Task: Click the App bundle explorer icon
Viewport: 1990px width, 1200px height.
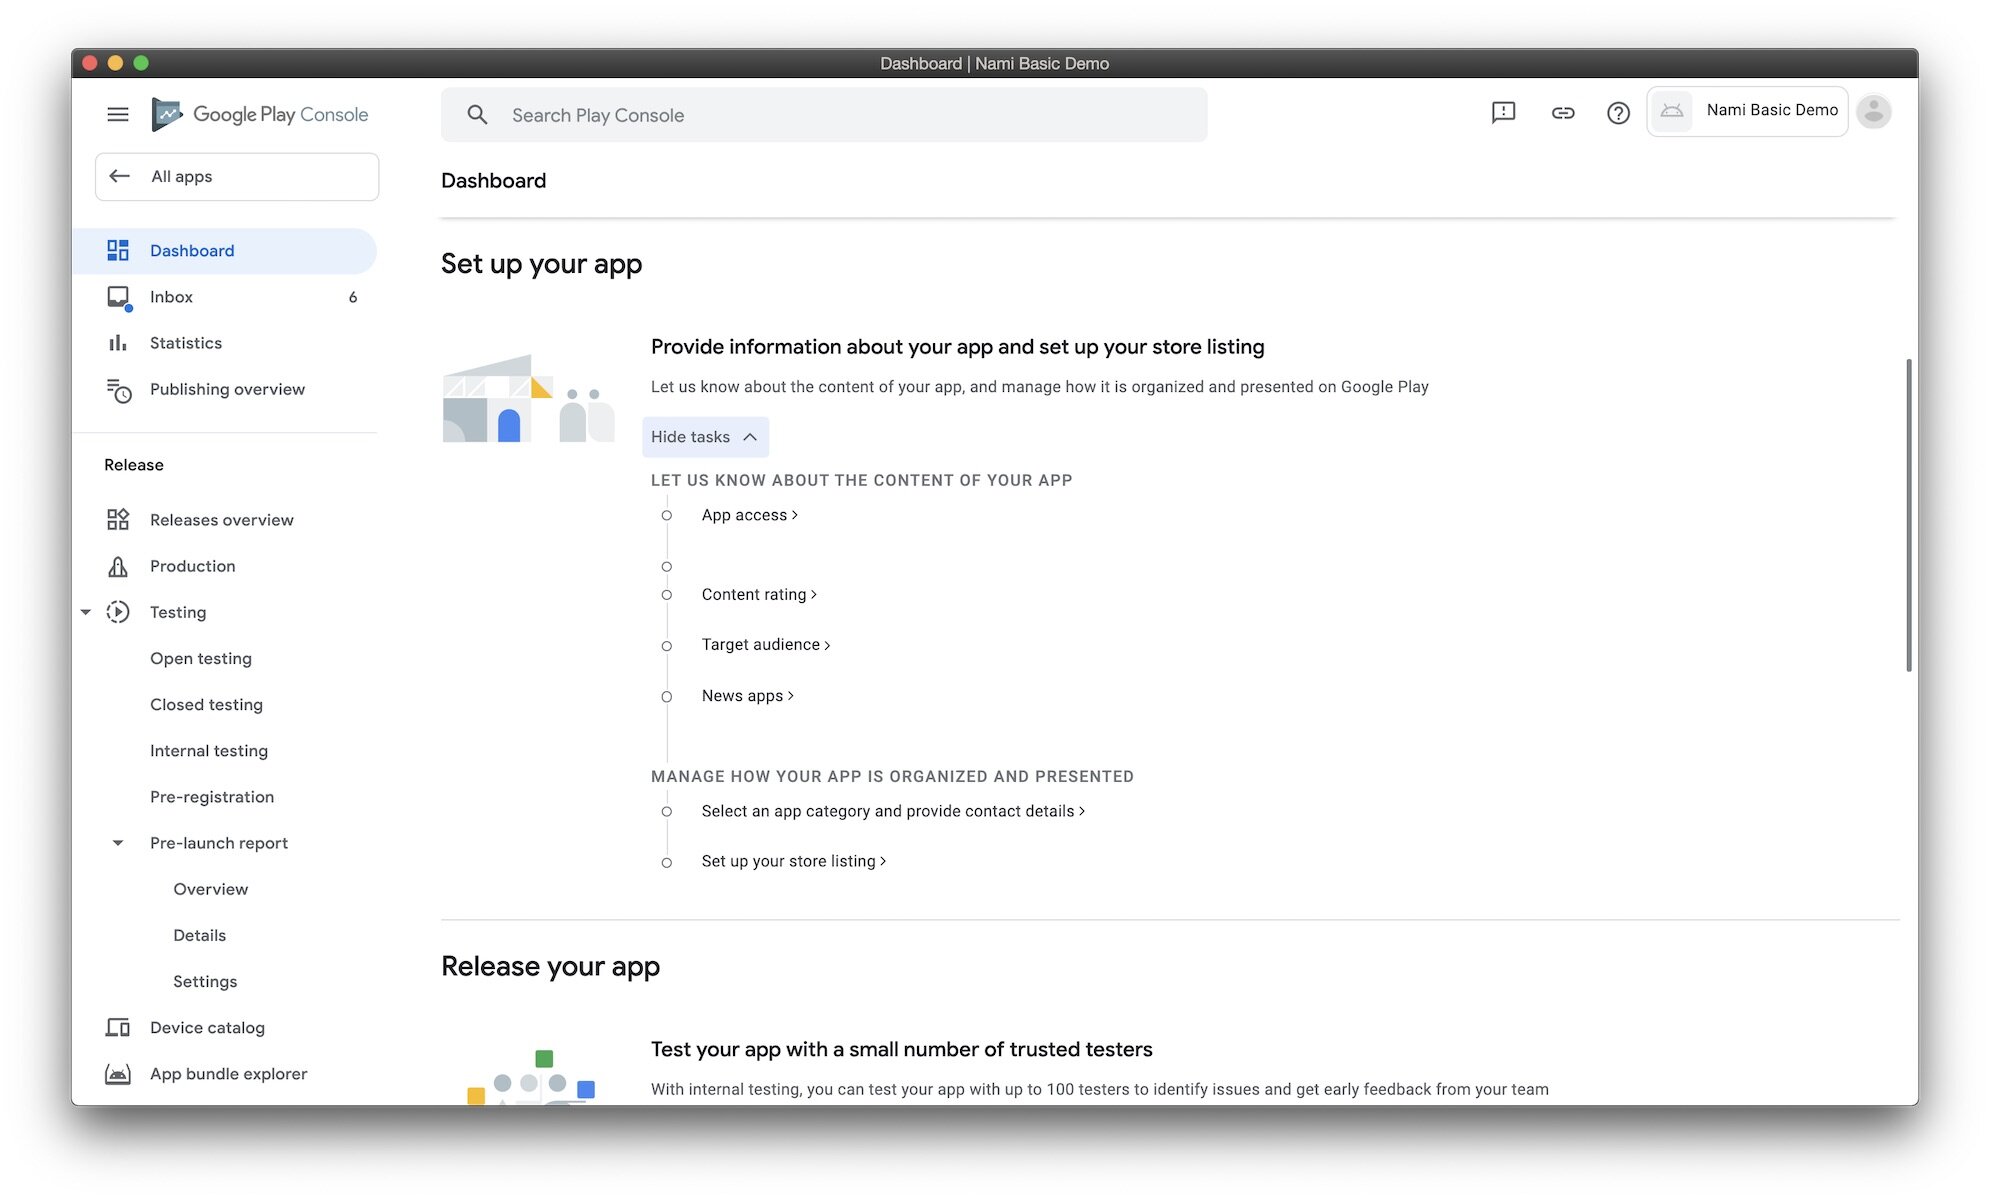Action: pyautogui.click(x=118, y=1074)
